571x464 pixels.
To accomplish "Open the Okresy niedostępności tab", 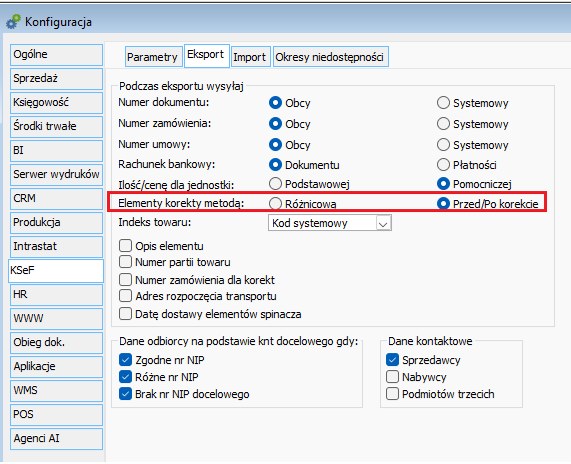I will pyautogui.click(x=331, y=57).
